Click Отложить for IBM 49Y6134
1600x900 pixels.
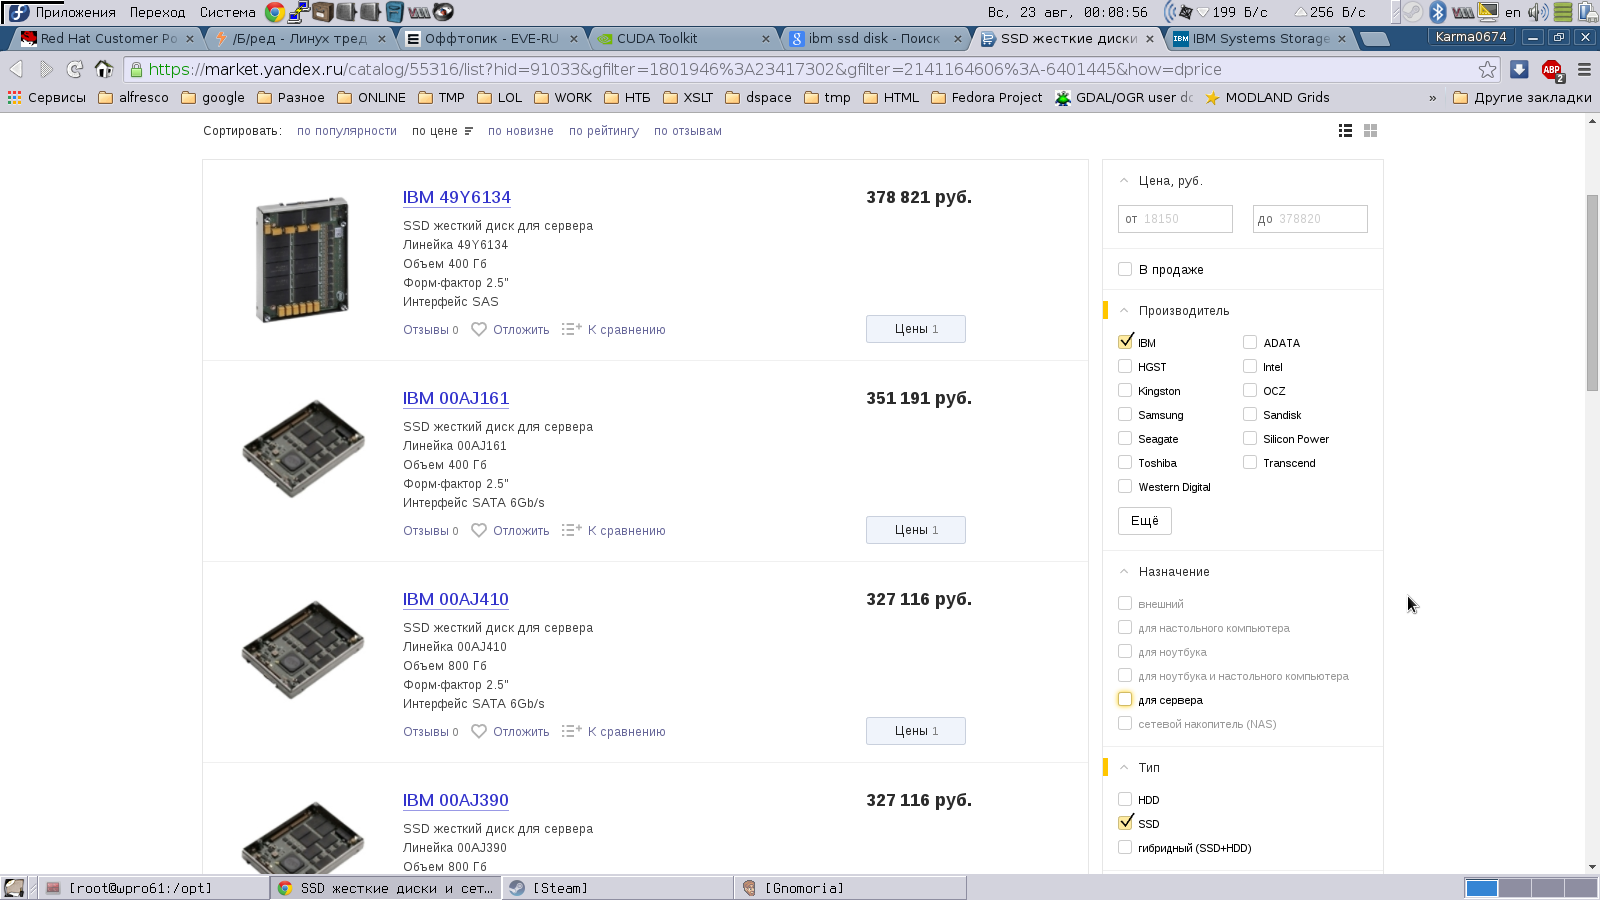point(521,330)
